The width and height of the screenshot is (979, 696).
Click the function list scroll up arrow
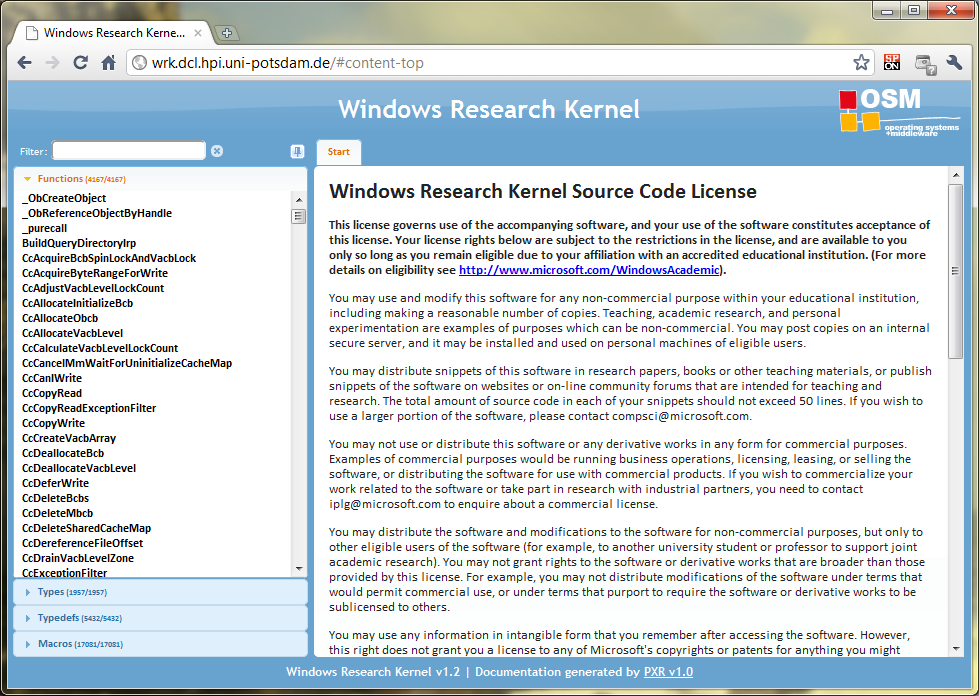(298, 200)
